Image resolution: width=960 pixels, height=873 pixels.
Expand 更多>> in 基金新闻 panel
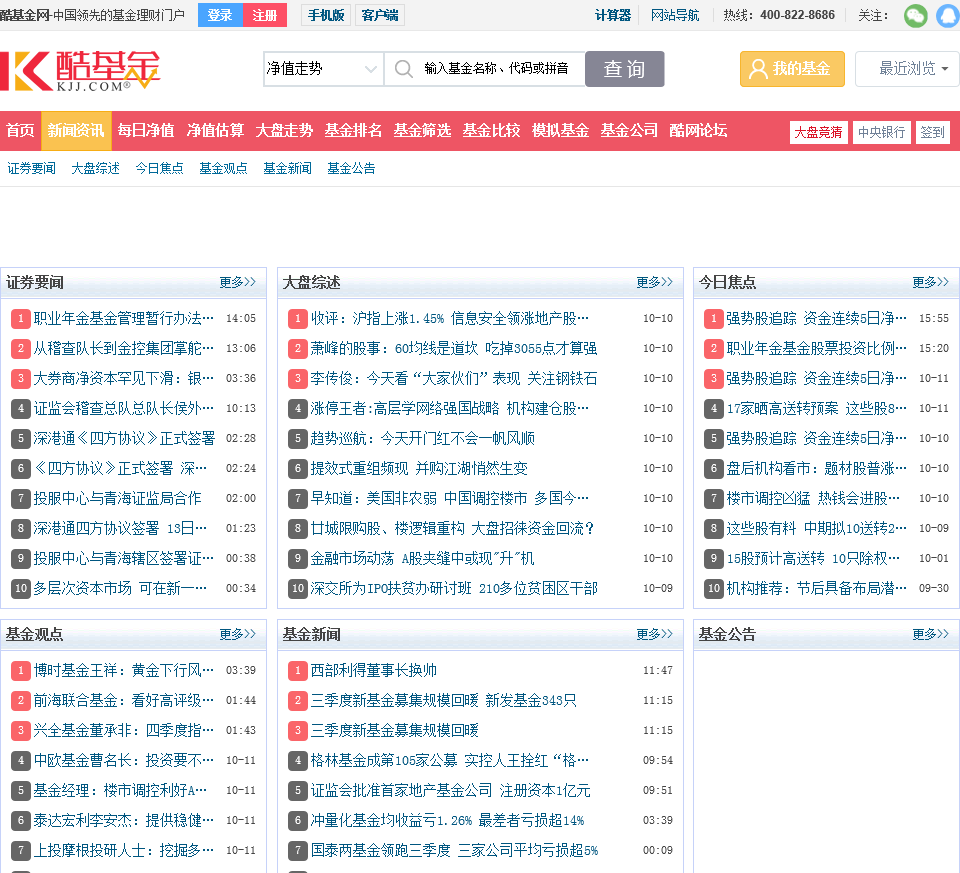[x=654, y=634]
